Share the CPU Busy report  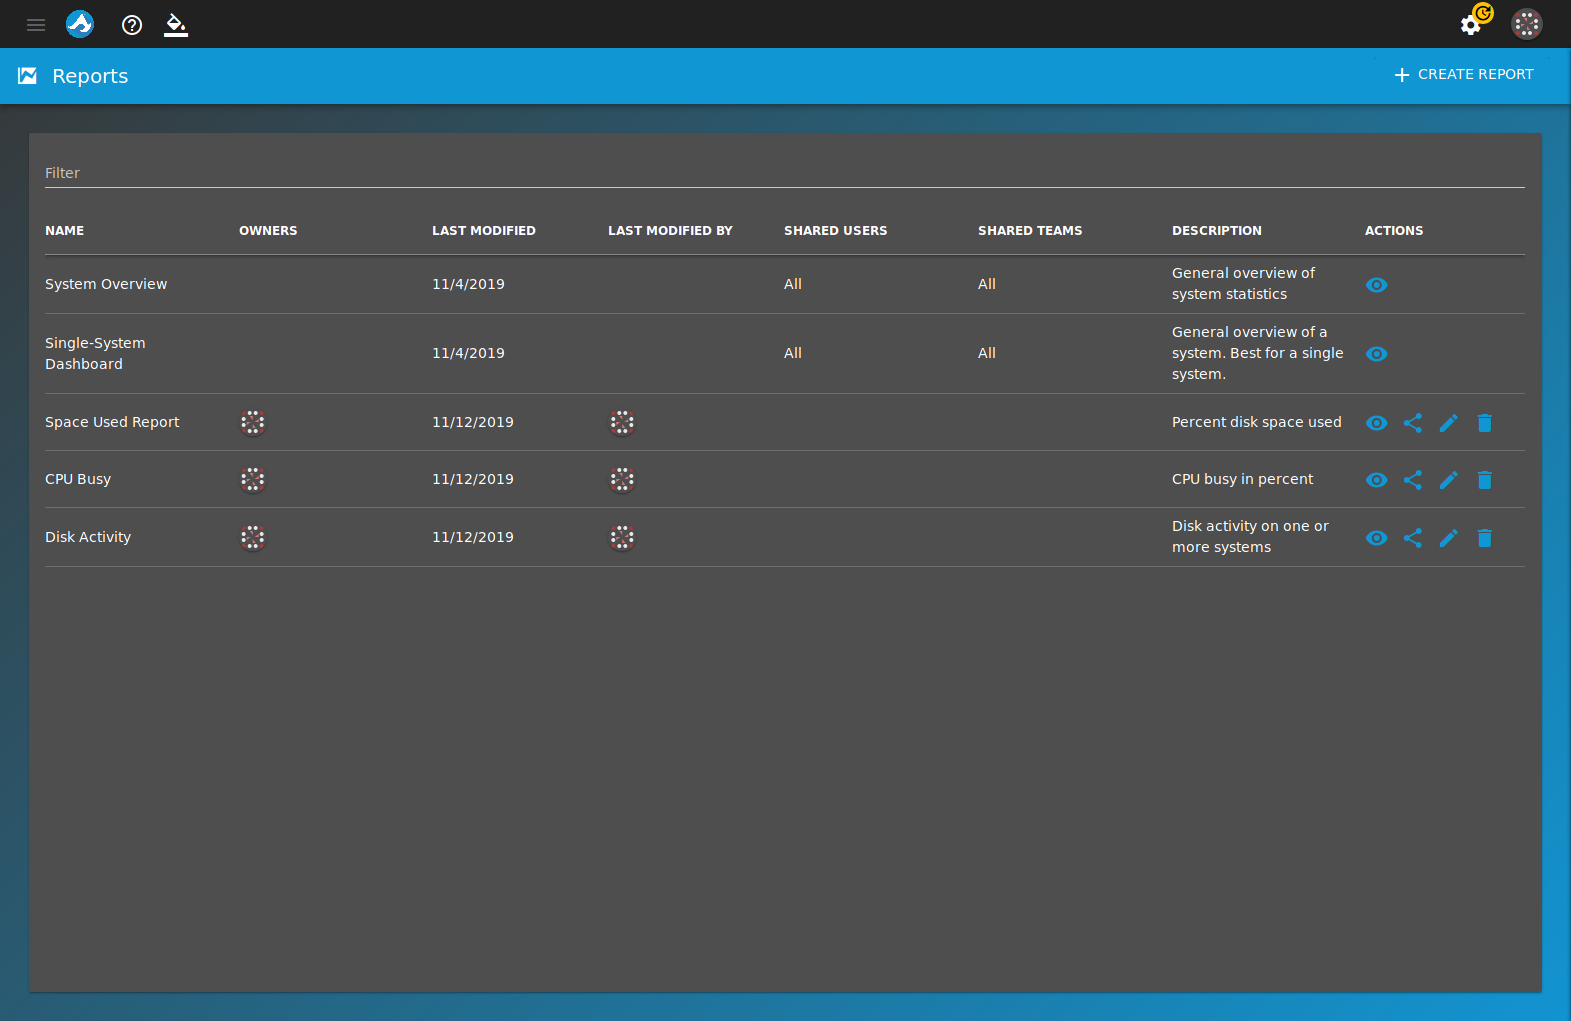pyautogui.click(x=1413, y=480)
